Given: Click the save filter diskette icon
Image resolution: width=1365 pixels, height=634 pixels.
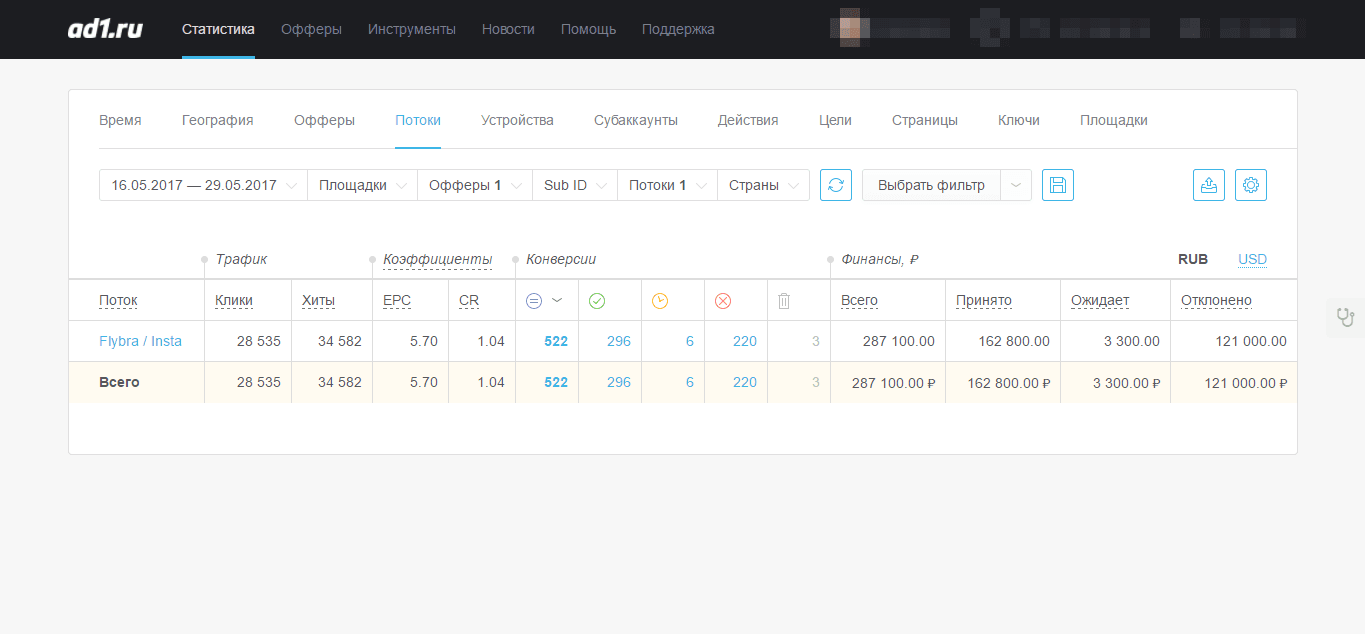Looking at the screenshot, I should point(1057,184).
